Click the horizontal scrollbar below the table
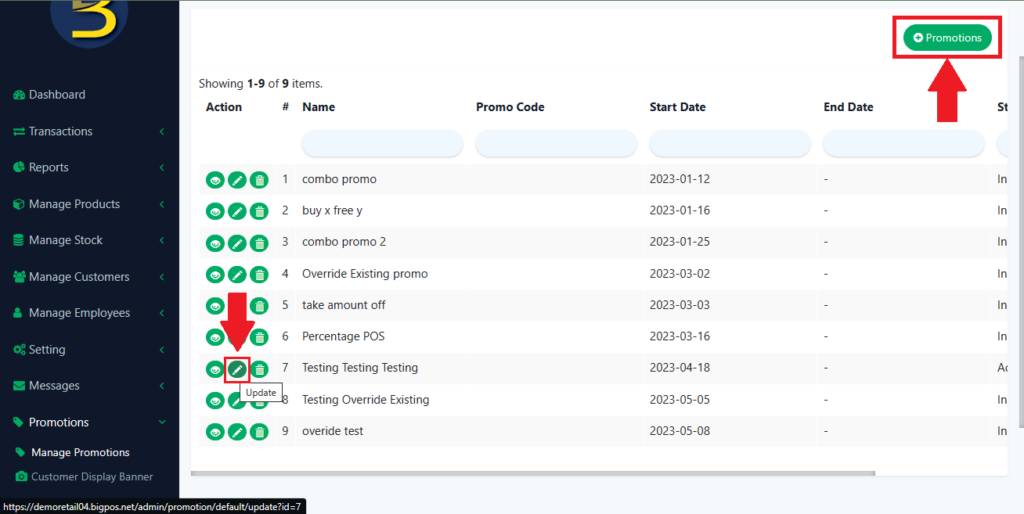The width and height of the screenshot is (1024, 514). (532, 473)
